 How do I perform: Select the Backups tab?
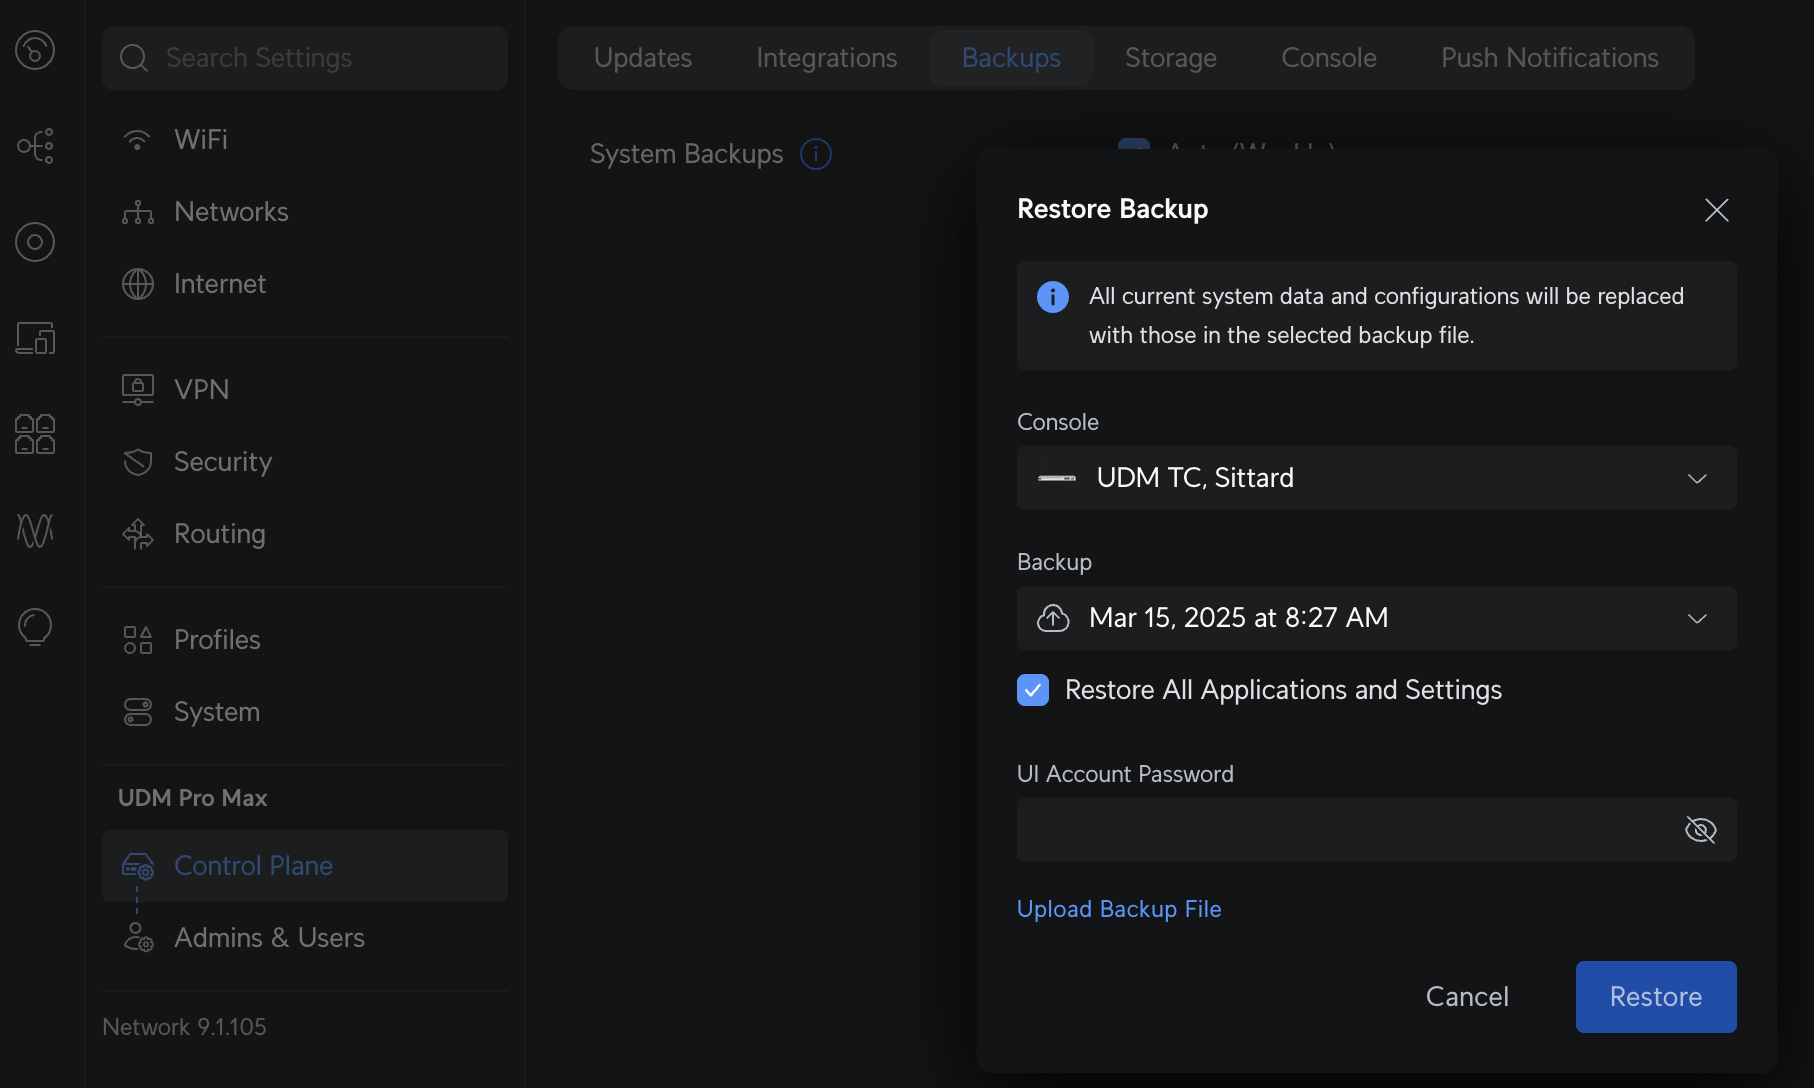click(1011, 58)
